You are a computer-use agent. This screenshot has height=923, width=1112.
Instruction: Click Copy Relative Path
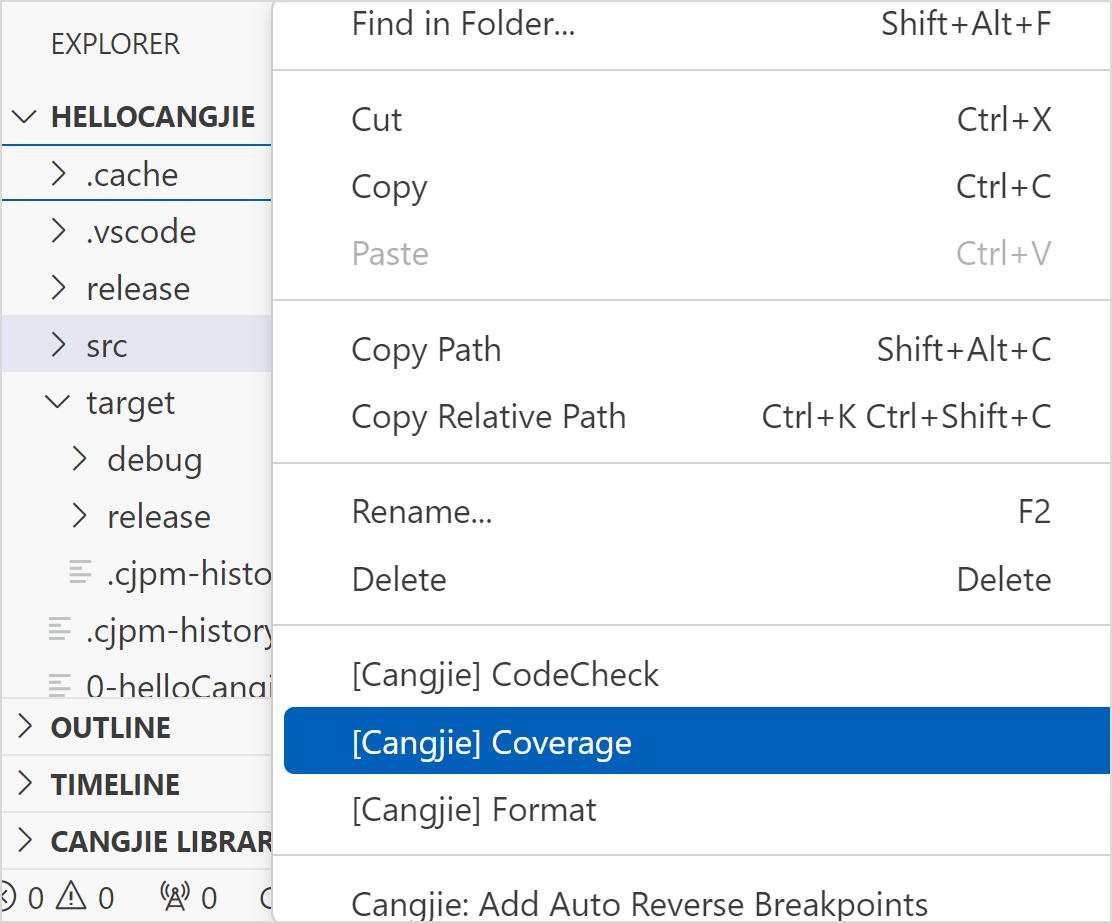pos(488,416)
